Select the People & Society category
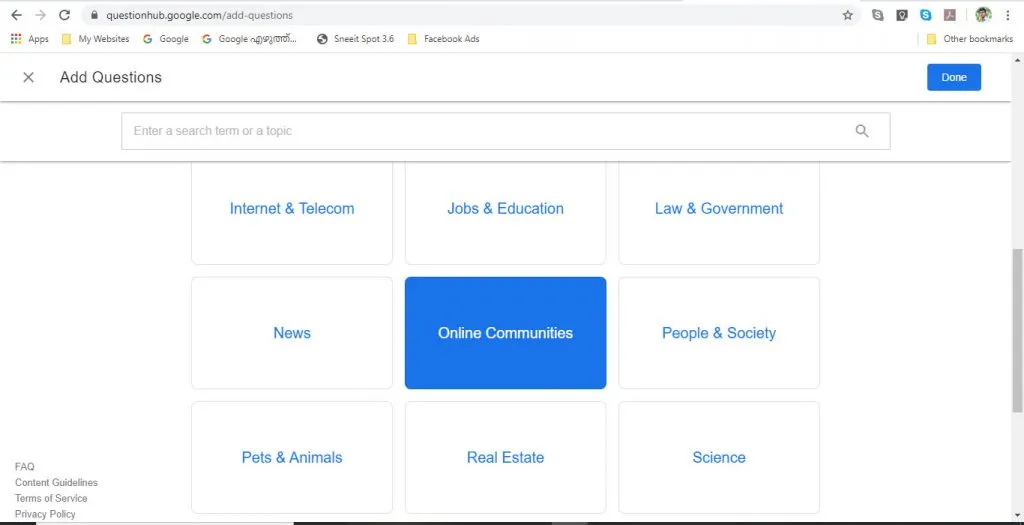 click(719, 333)
